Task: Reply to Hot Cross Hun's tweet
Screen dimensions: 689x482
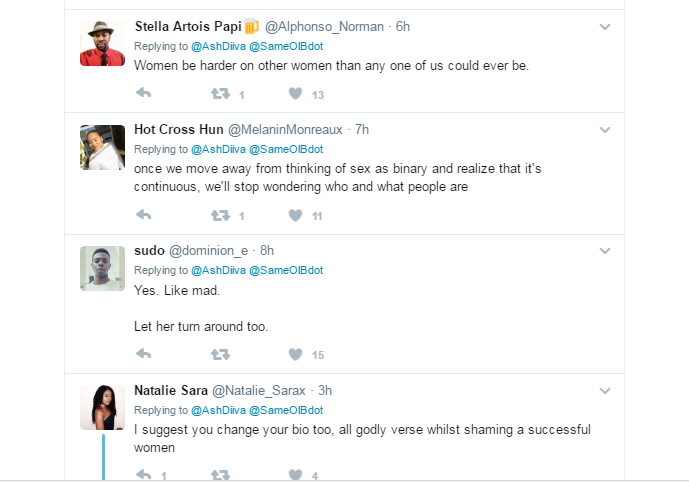Action: pos(143,215)
